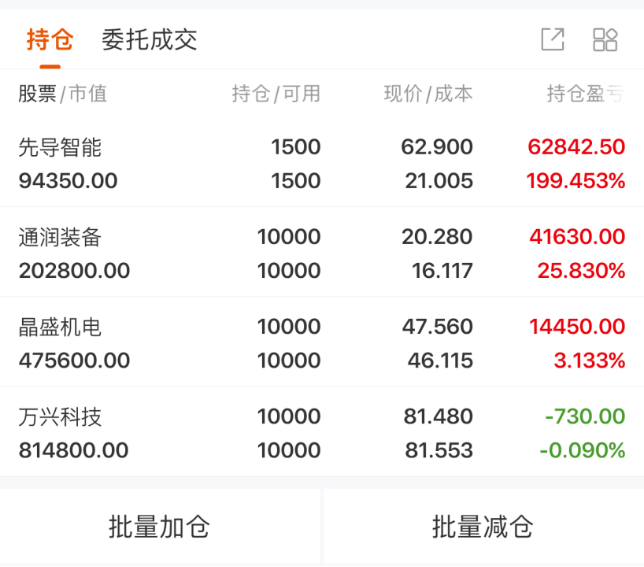Select market value 94350.00

[x=68, y=181]
